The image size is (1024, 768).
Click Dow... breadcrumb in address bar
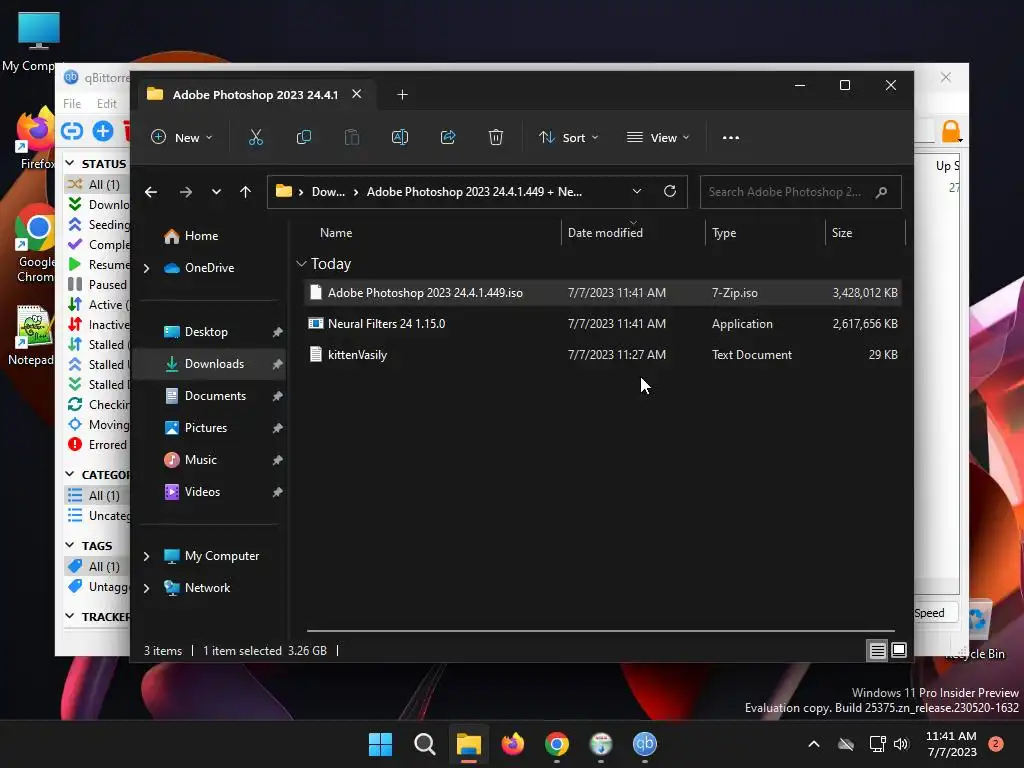pos(328,192)
